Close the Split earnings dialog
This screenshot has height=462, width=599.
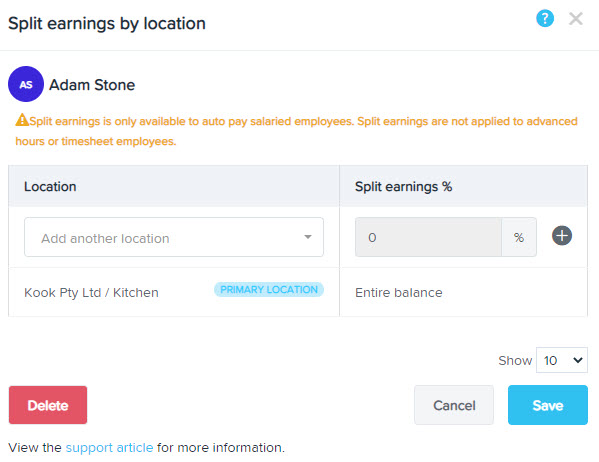(575, 18)
